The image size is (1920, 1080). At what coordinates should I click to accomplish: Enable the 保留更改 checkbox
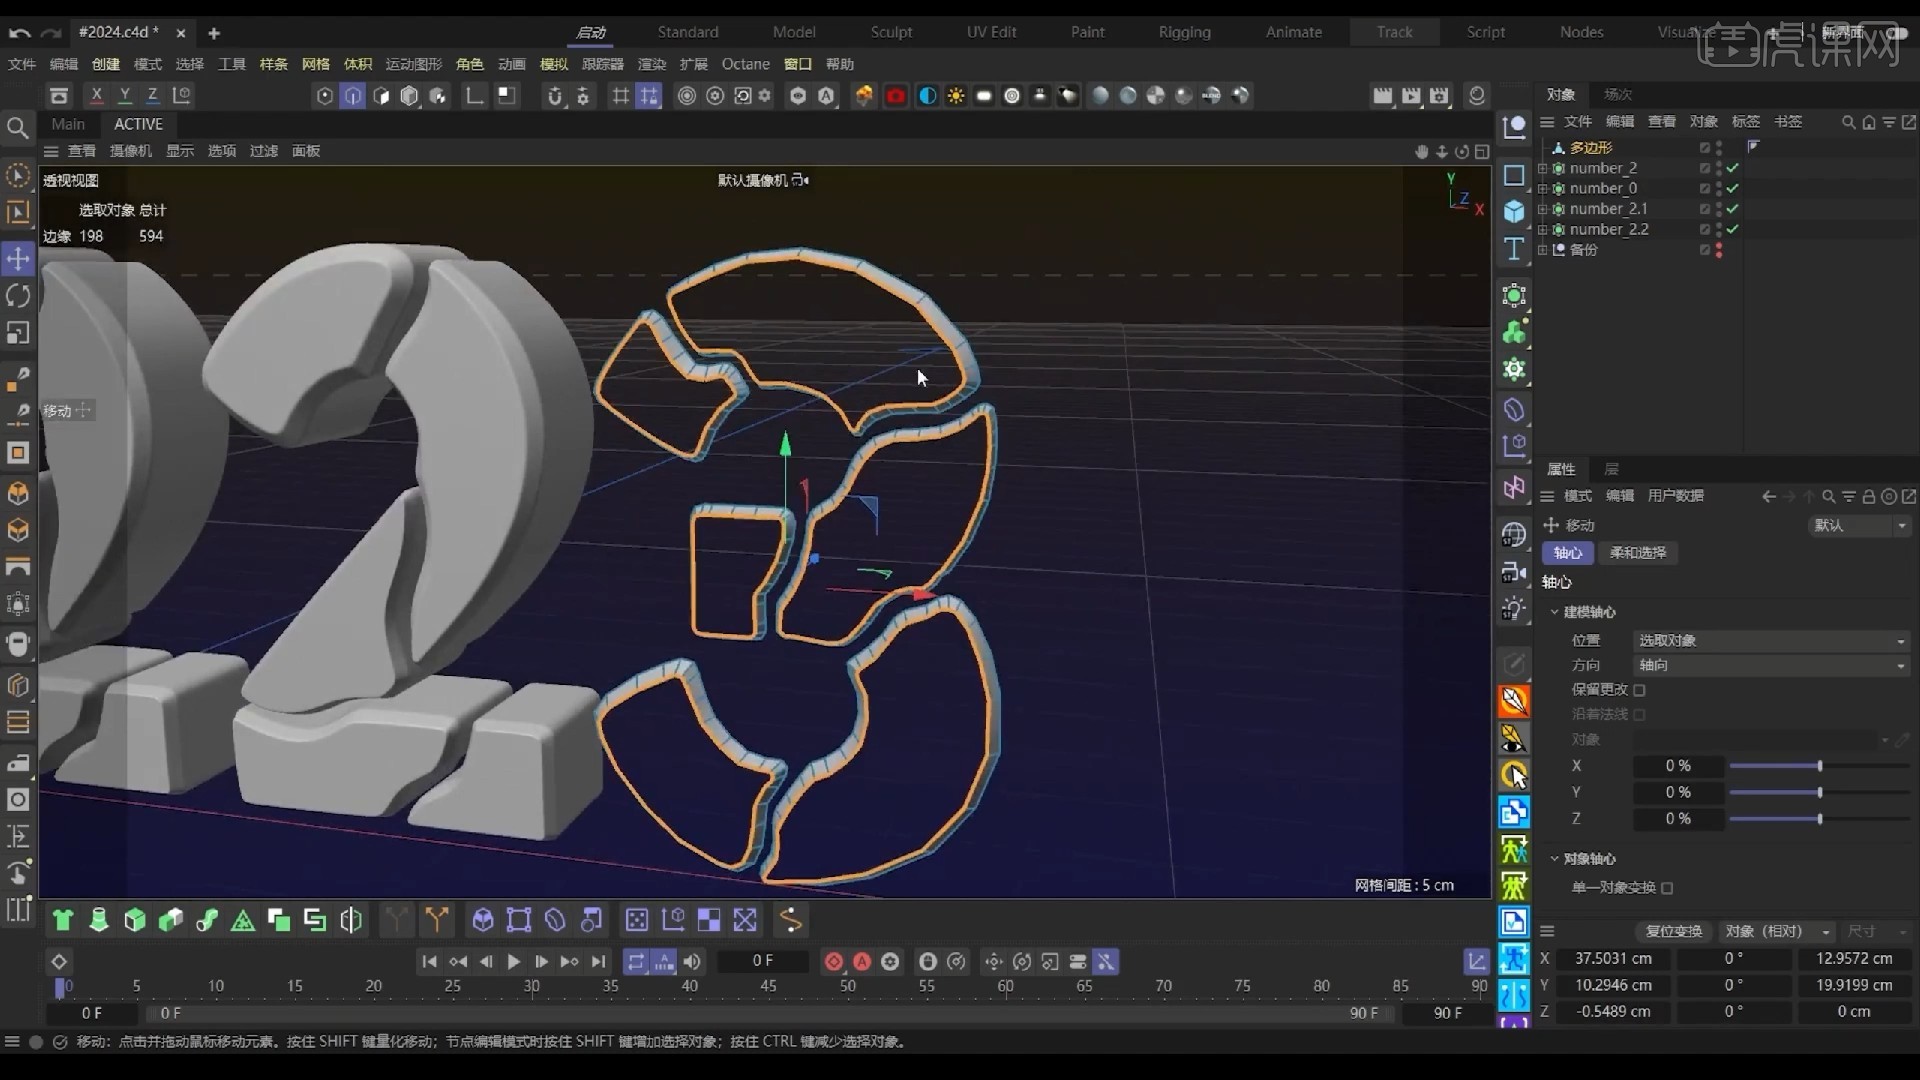1639,690
